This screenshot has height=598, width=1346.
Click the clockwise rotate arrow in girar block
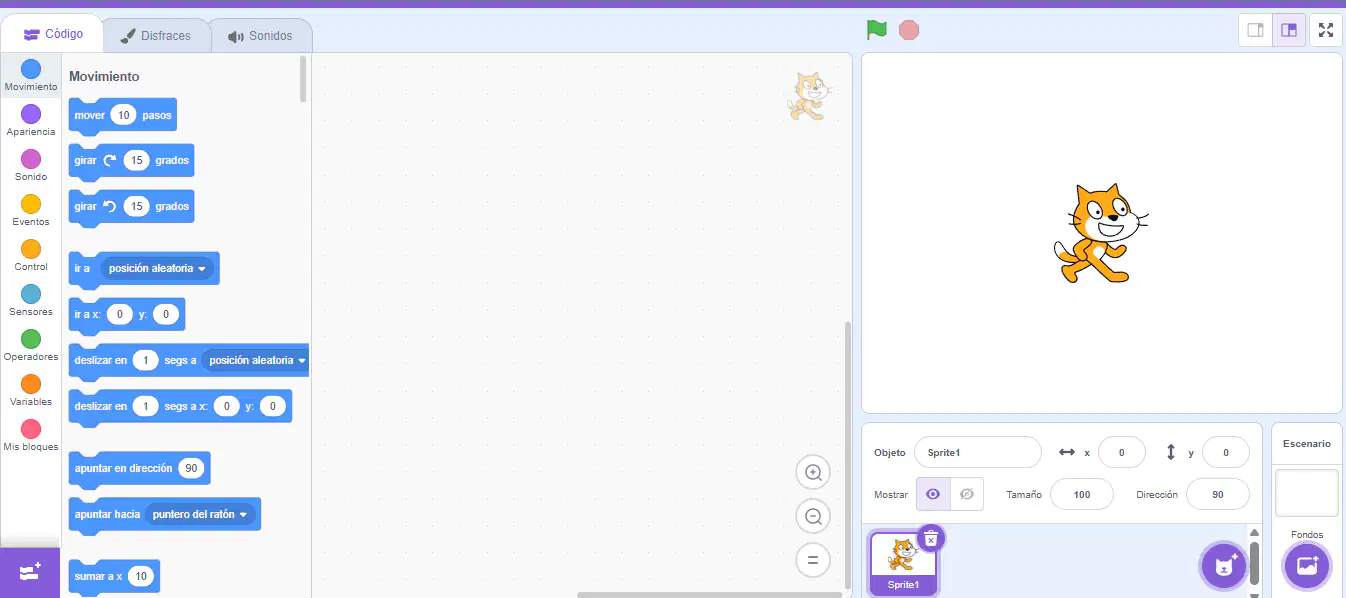click(x=110, y=160)
